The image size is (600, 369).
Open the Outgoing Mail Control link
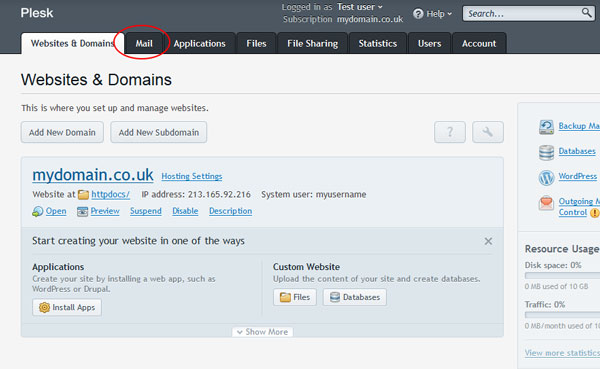(x=579, y=207)
